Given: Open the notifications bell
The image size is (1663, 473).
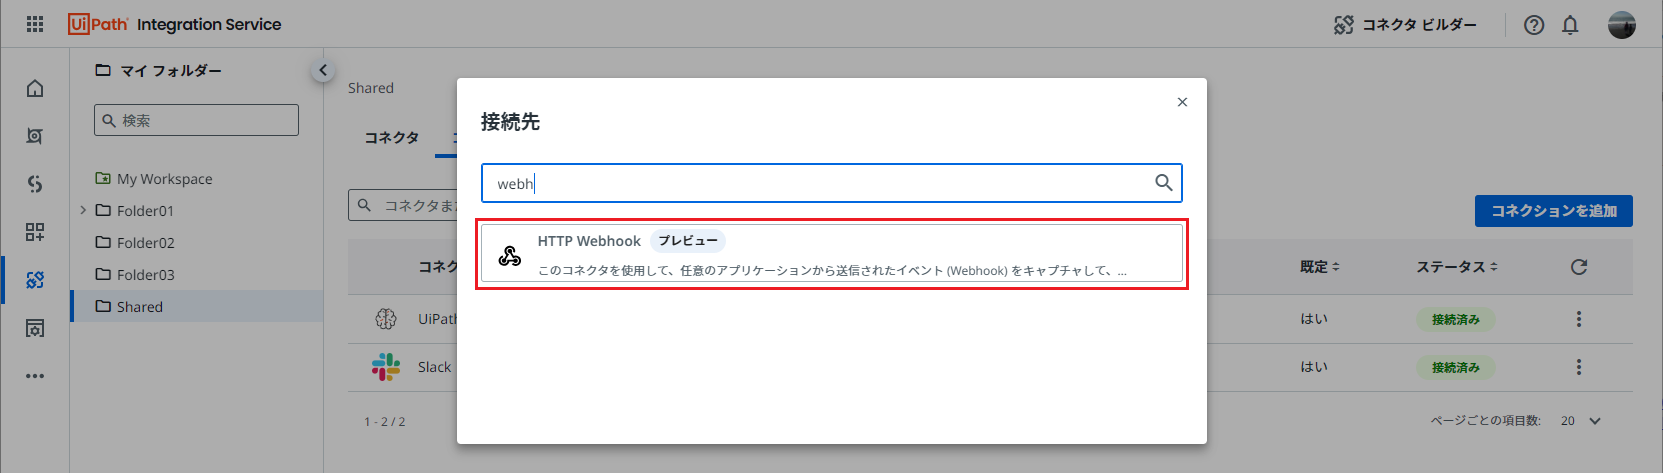Looking at the screenshot, I should point(1570,25).
